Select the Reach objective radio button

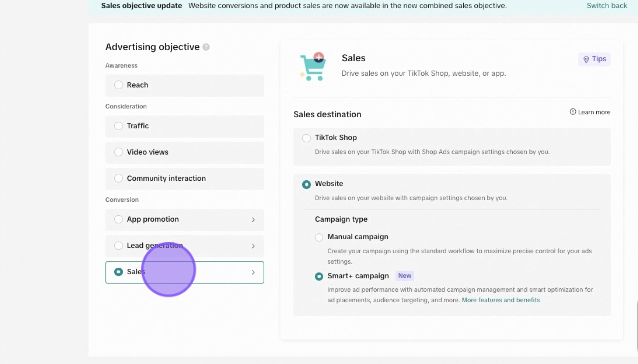coord(118,85)
